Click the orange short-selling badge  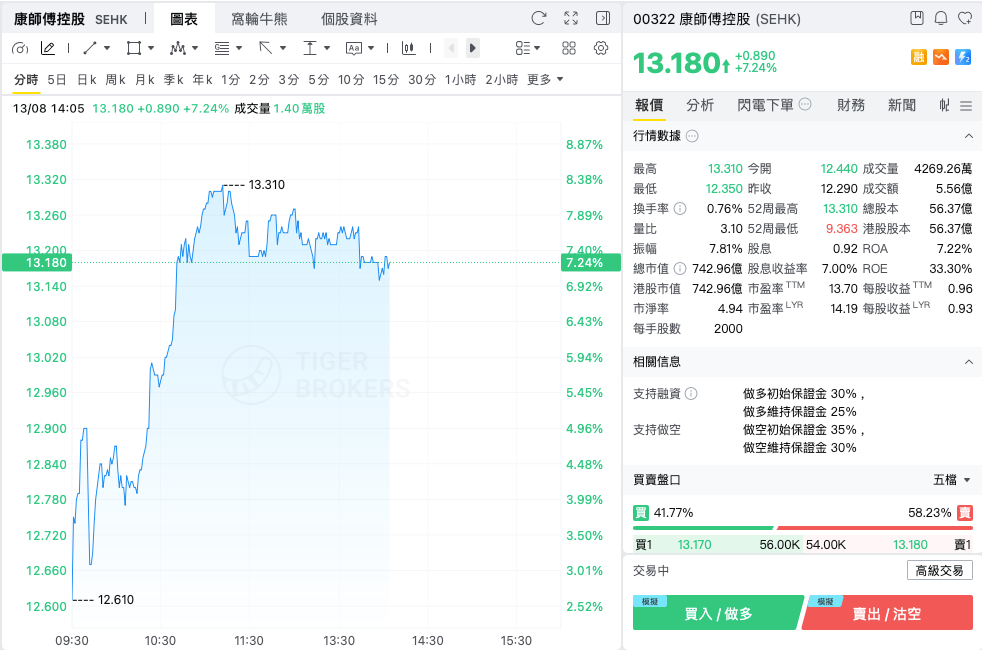pyautogui.click(x=941, y=58)
